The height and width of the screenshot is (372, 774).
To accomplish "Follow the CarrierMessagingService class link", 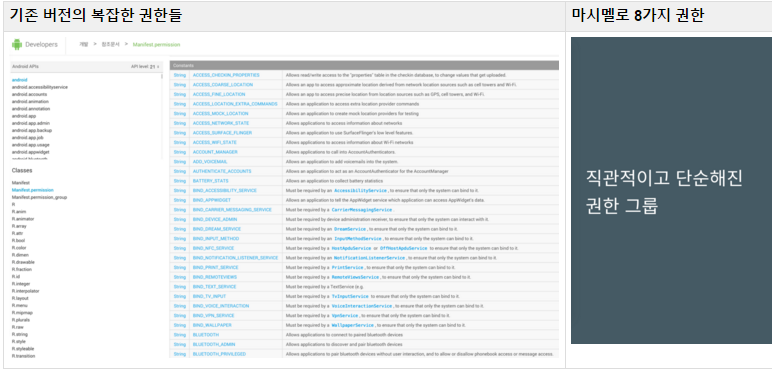I will coord(361,210).
